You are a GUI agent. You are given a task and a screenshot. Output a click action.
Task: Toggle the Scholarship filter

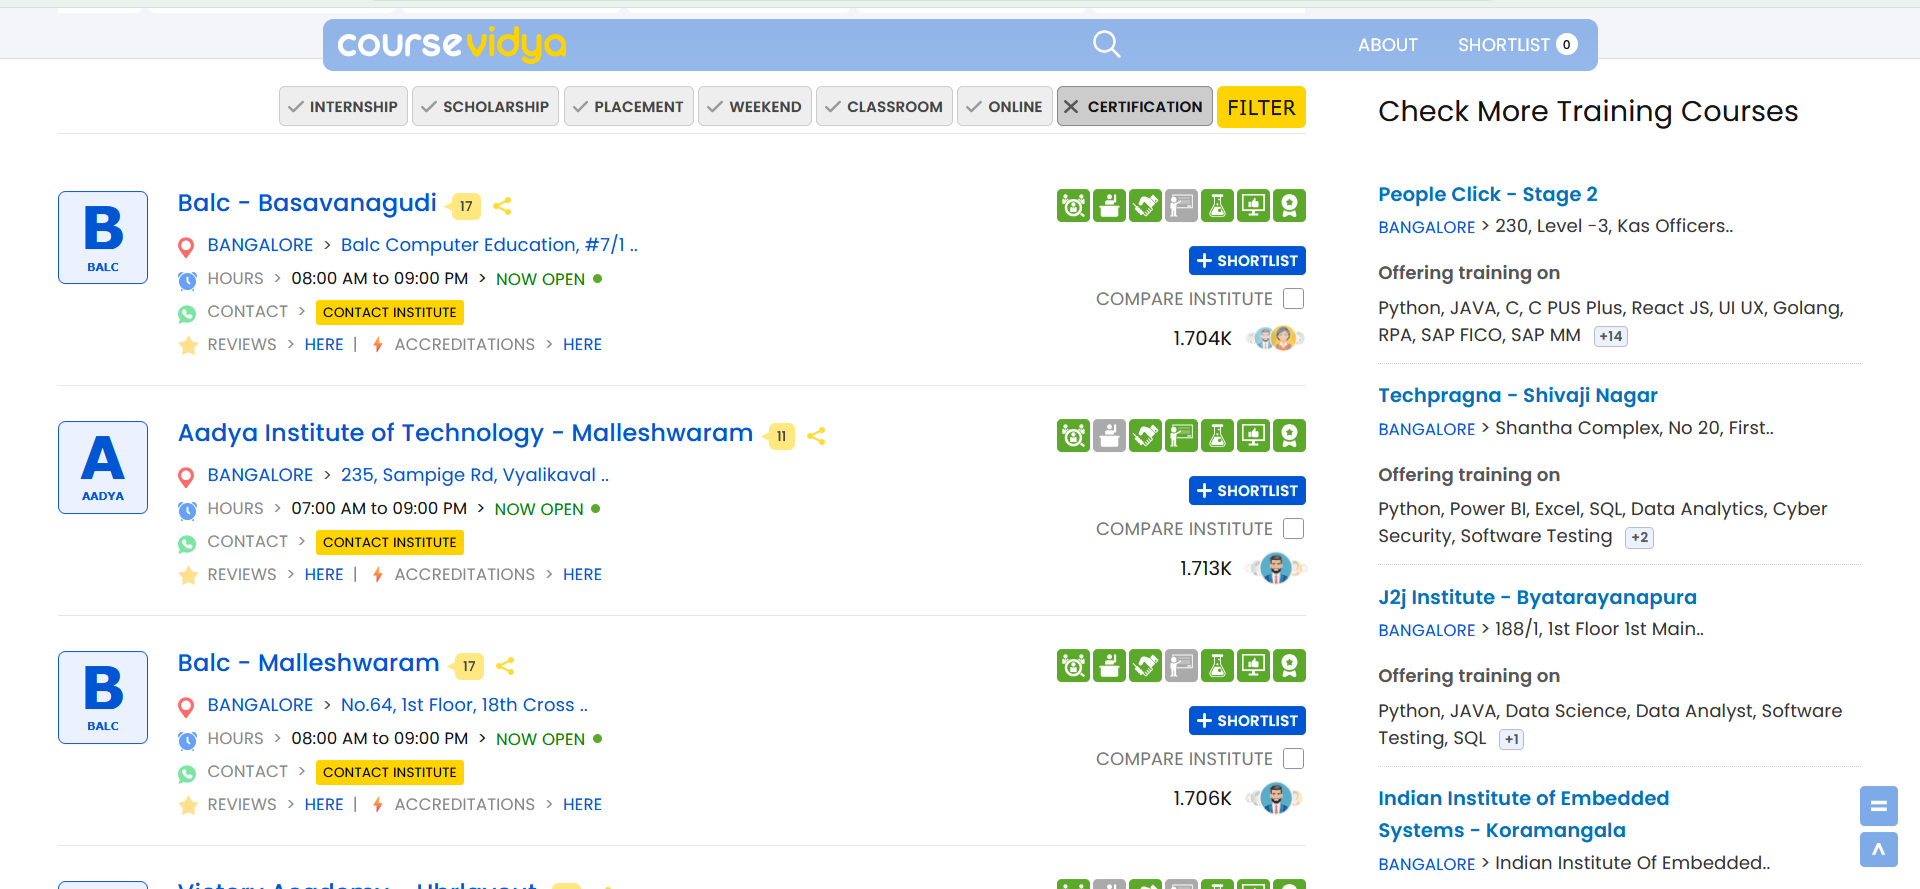coord(485,107)
